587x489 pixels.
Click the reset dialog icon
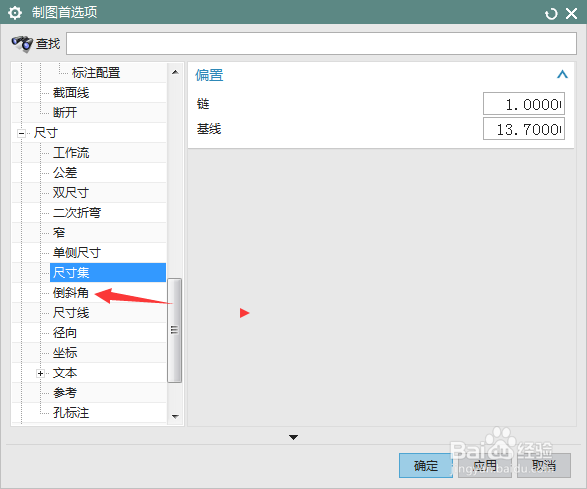pos(551,14)
